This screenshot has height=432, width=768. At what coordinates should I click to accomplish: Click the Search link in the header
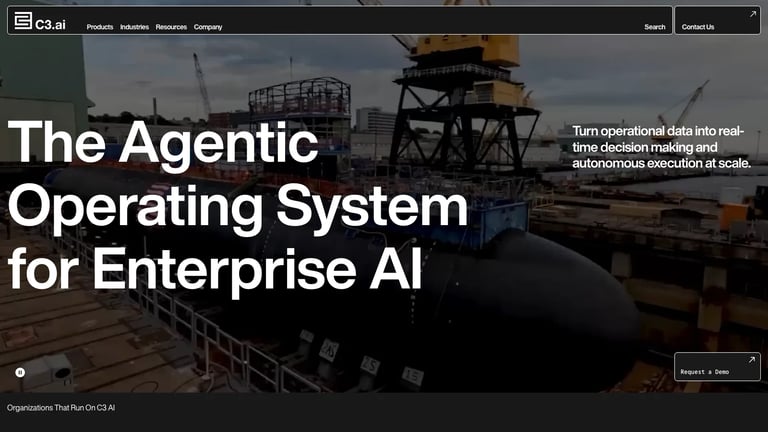point(654,27)
